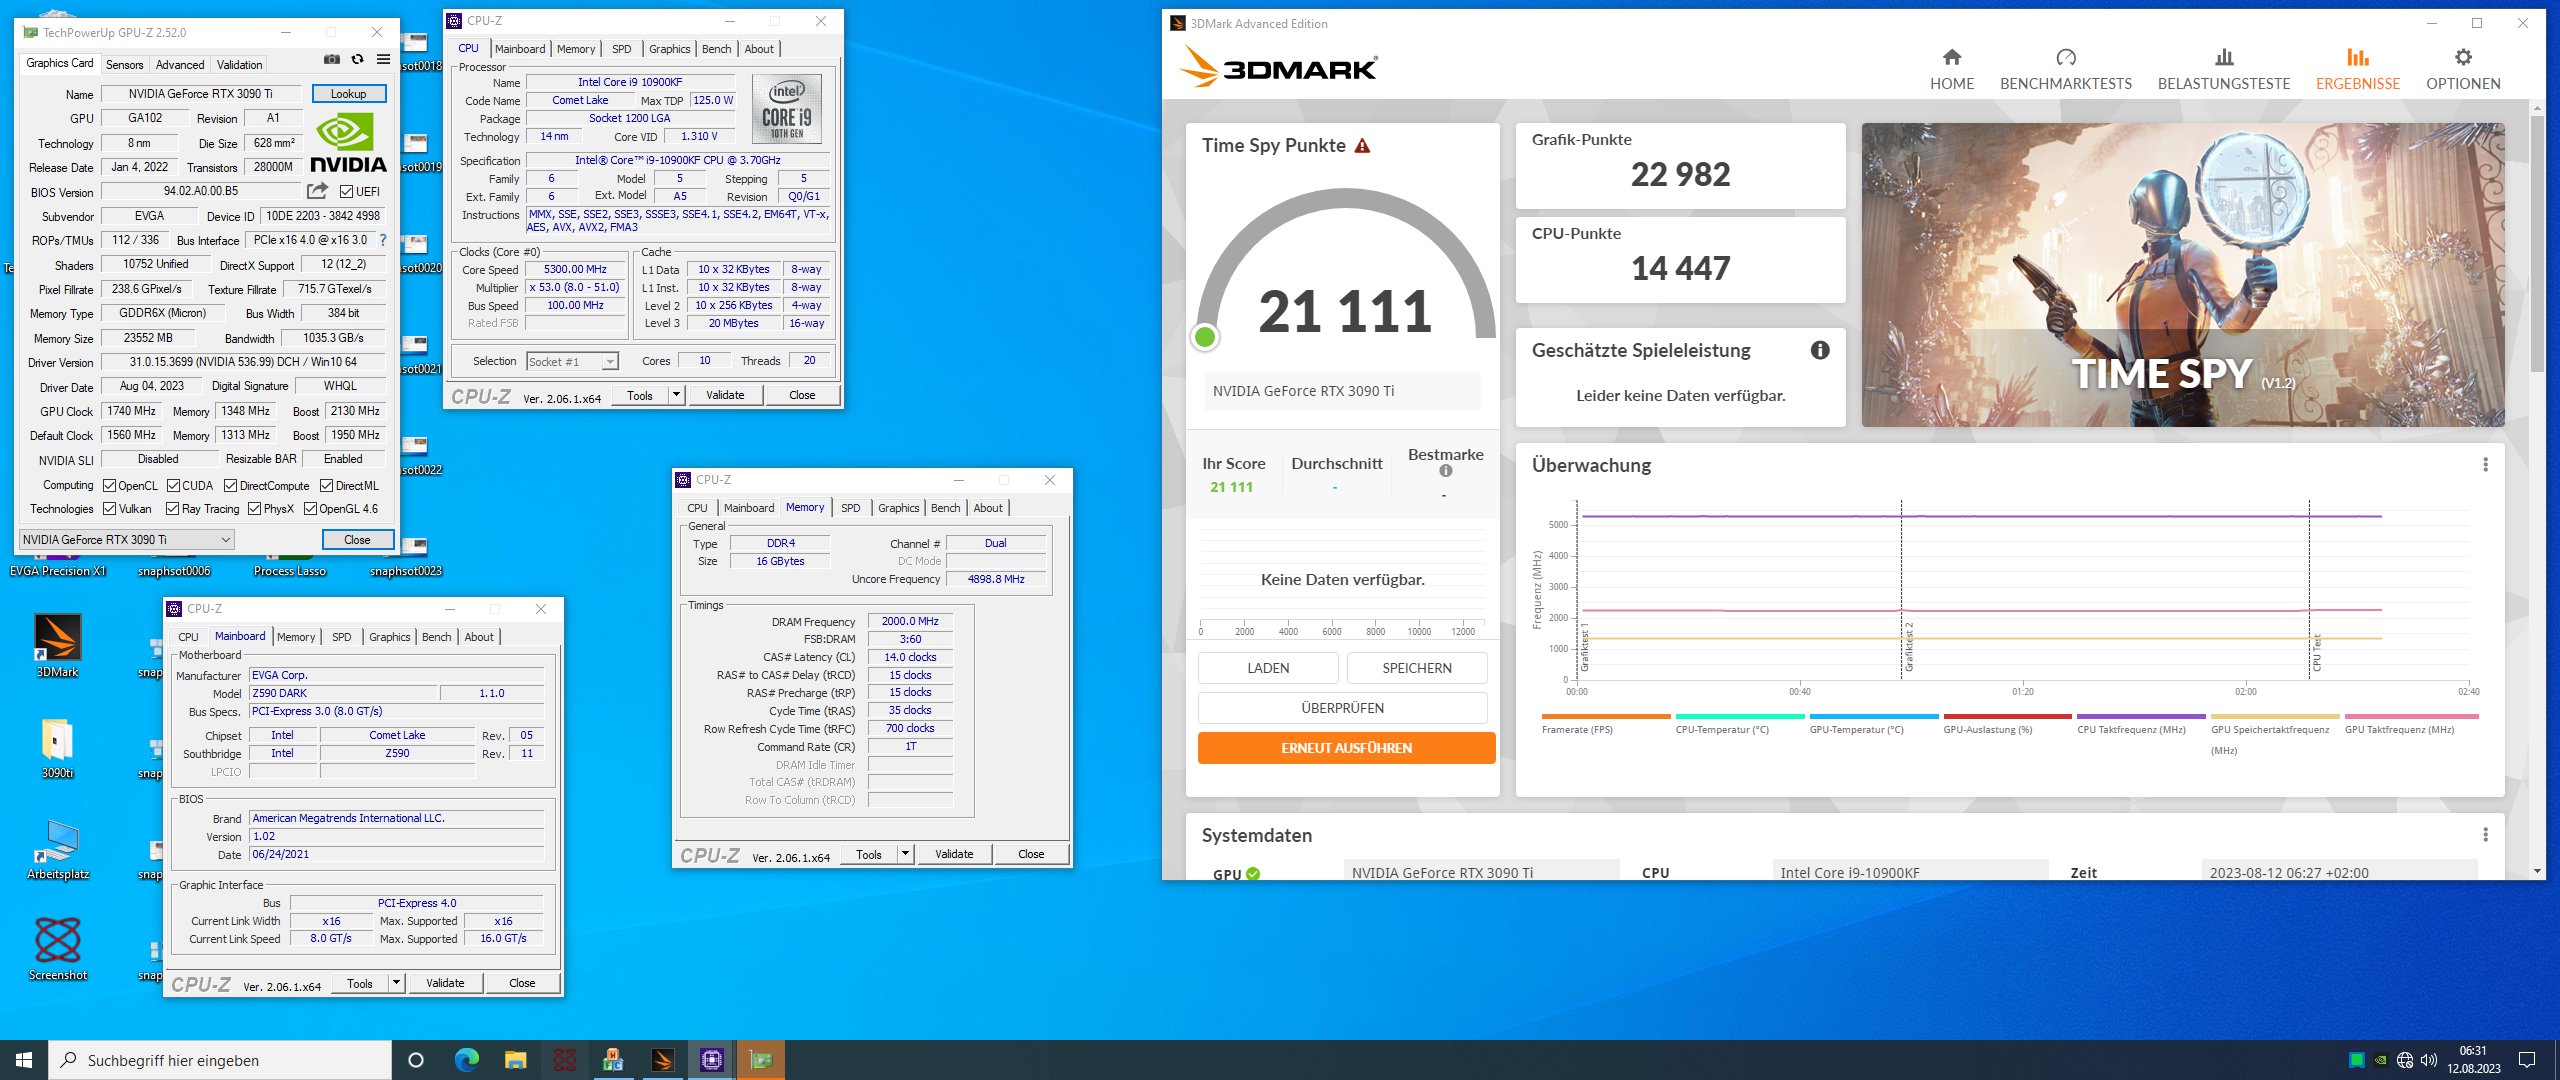Click the CPU-Z taskbar icon
The image size is (2560, 1080).
[x=711, y=1060]
